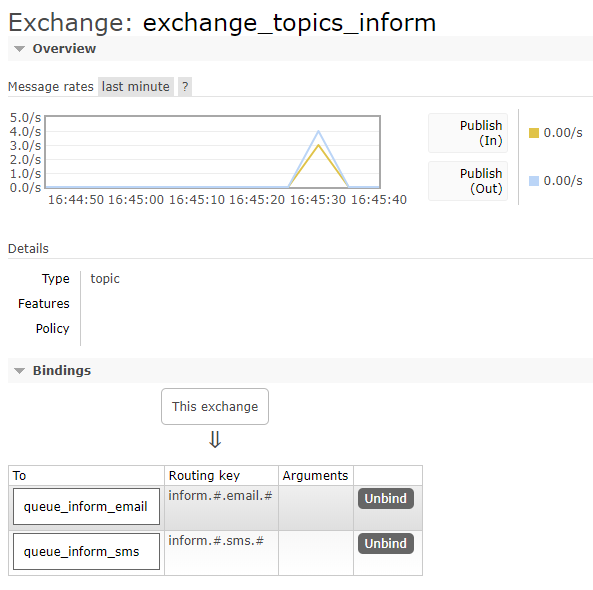
Task: Click the Overview section heading
Action: (x=64, y=49)
